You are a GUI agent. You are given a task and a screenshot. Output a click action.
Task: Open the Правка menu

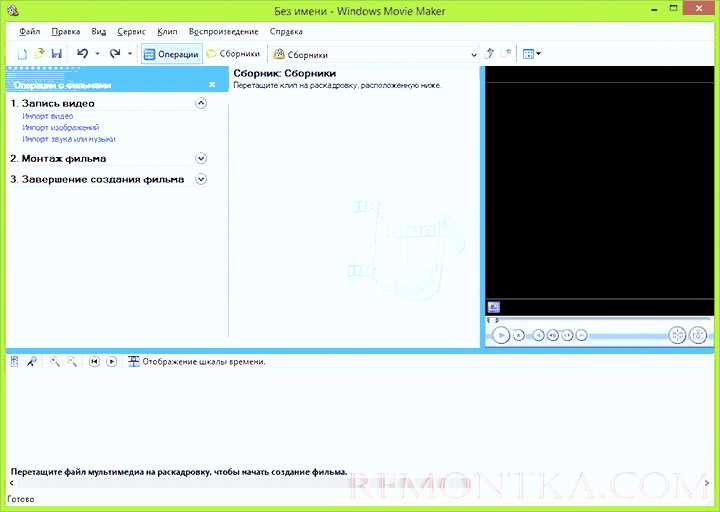(x=66, y=32)
